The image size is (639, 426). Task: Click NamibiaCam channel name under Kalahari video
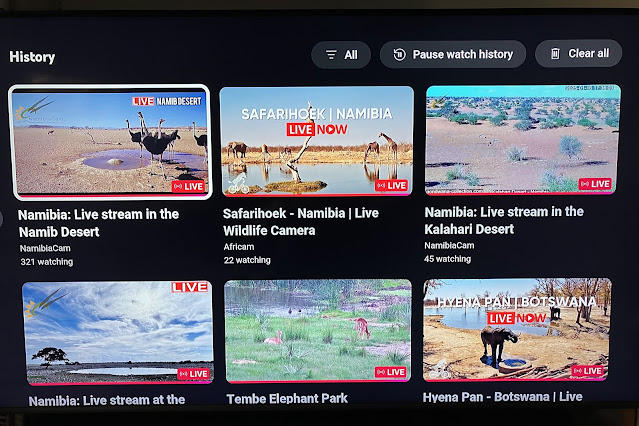click(449, 245)
